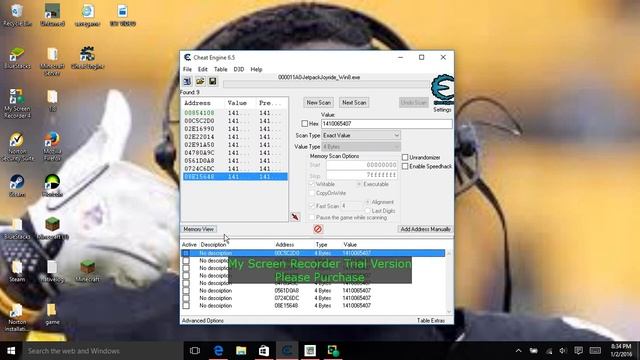Search the web and Windows box
640x360 pixels.
click(102, 351)
